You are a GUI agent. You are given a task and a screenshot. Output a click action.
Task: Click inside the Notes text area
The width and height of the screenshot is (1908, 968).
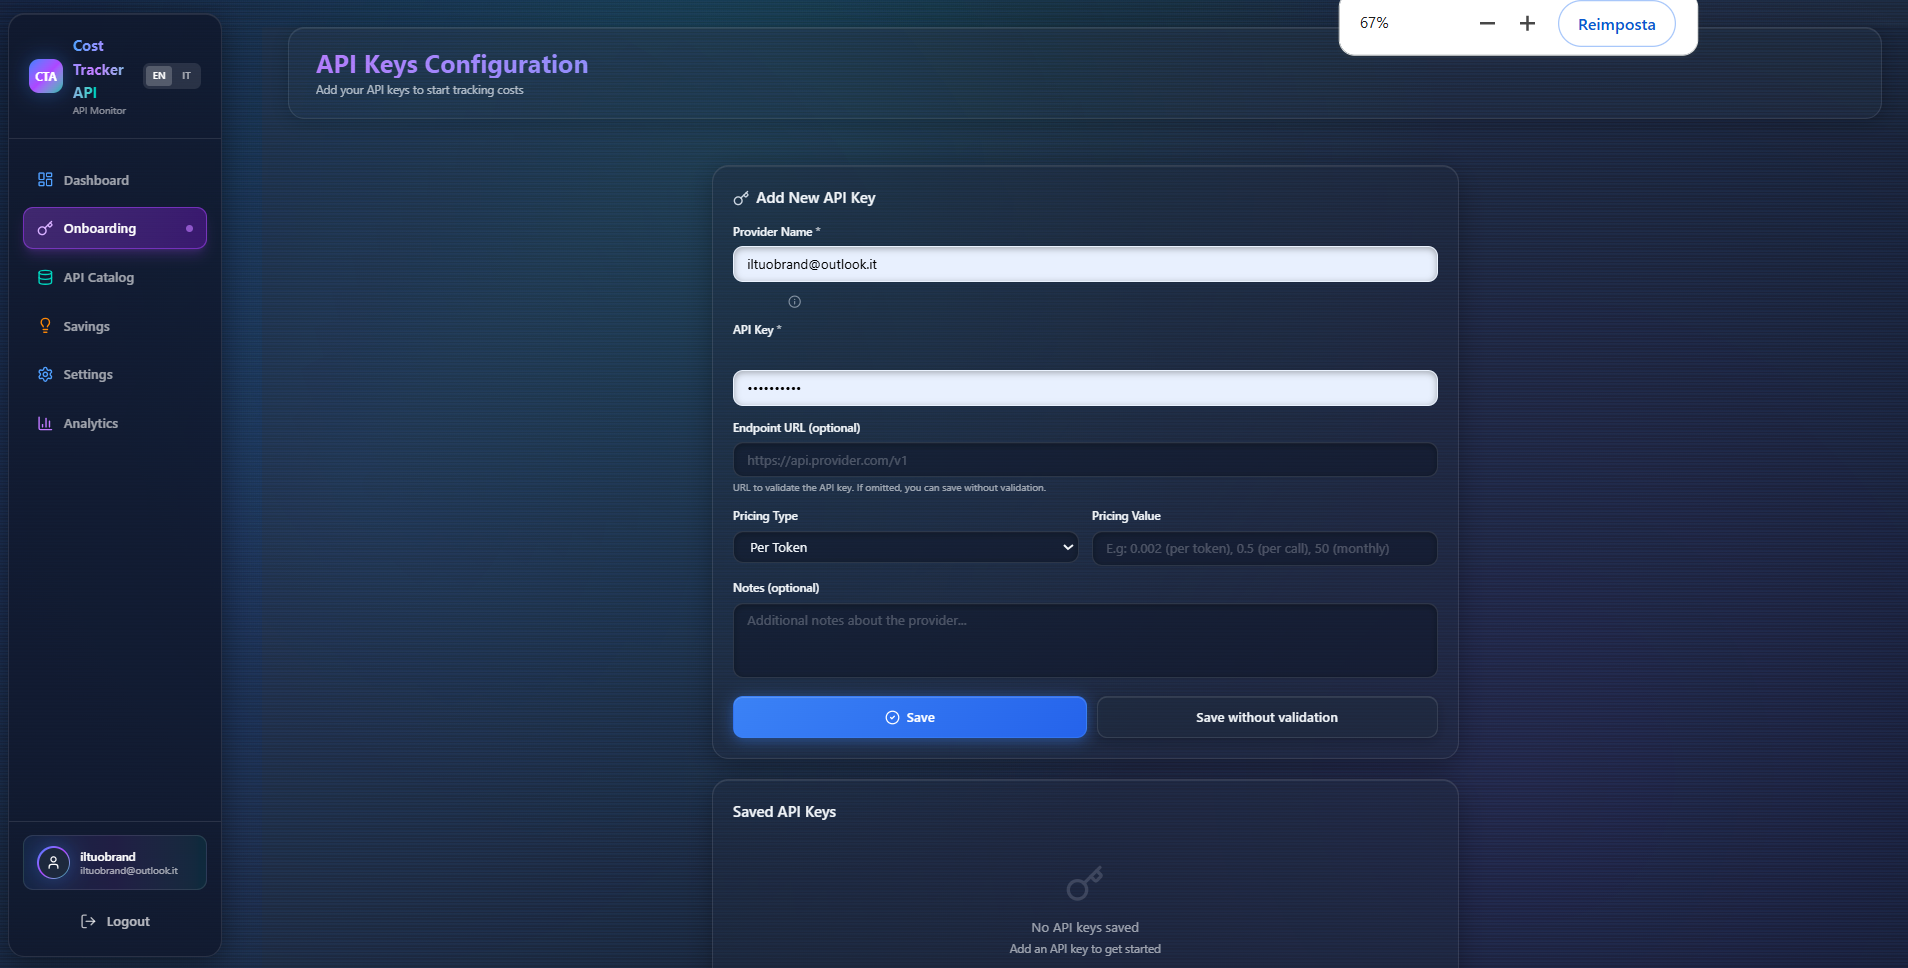point(1084,640)
